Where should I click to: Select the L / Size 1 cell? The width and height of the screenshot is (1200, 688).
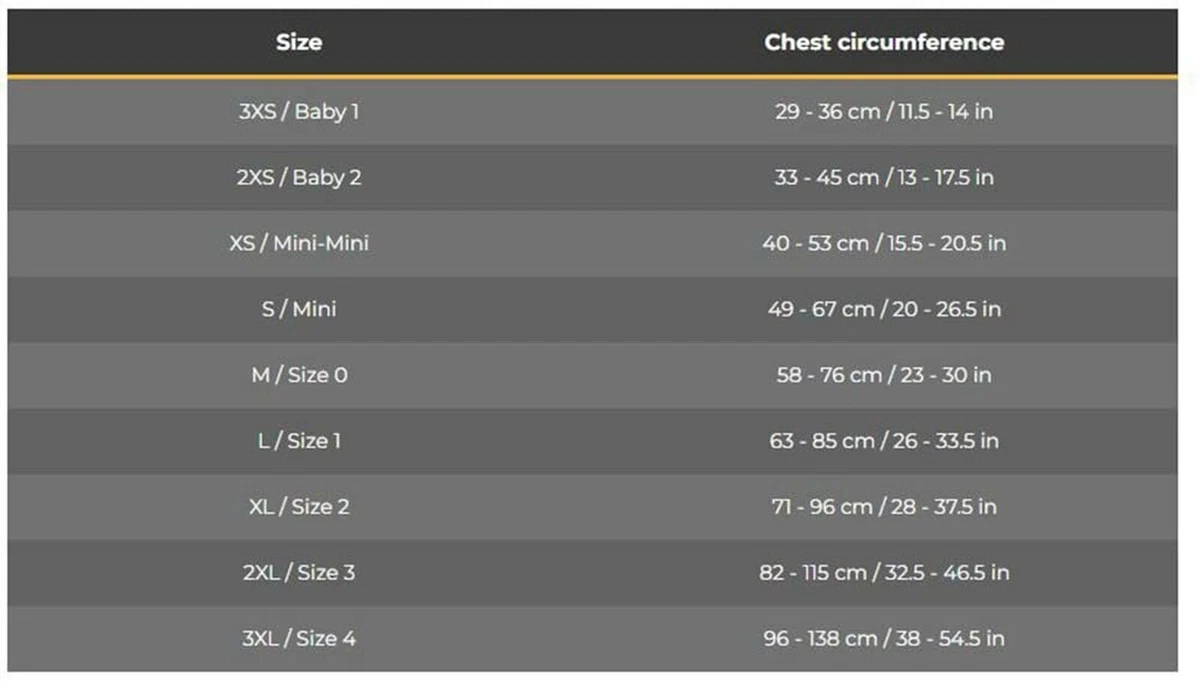pyautogui.click(x=299, y=441)
